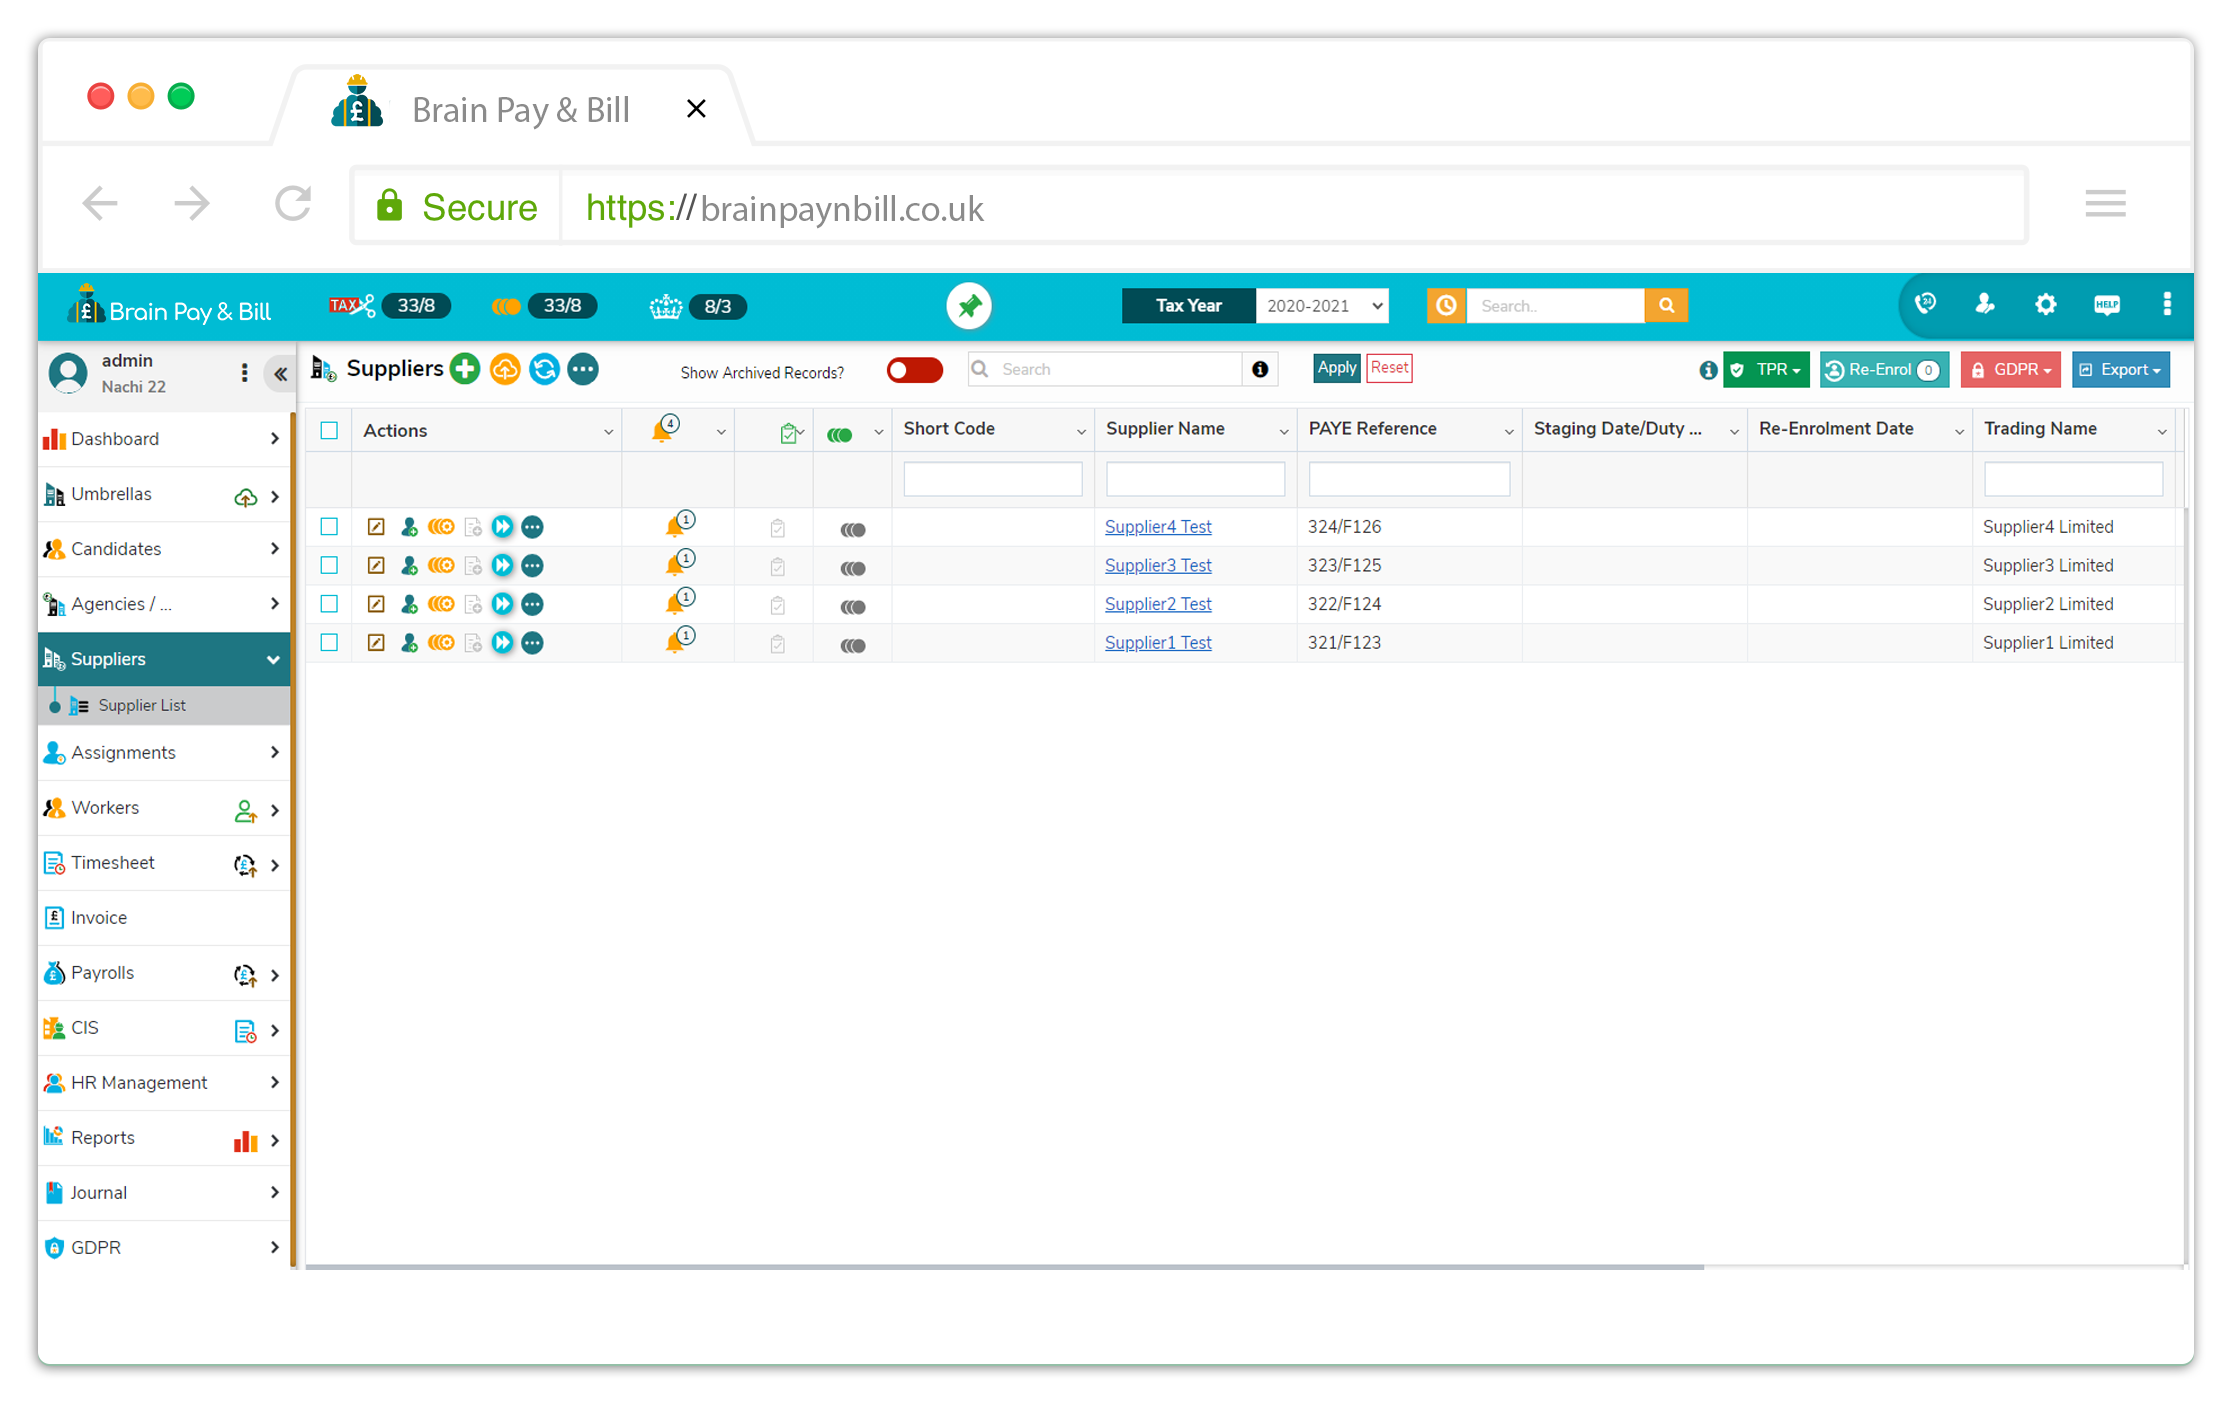Click the info icon left of TPR
Viewport: 2232px width, 1408px height.
(x=1708, y=370)
